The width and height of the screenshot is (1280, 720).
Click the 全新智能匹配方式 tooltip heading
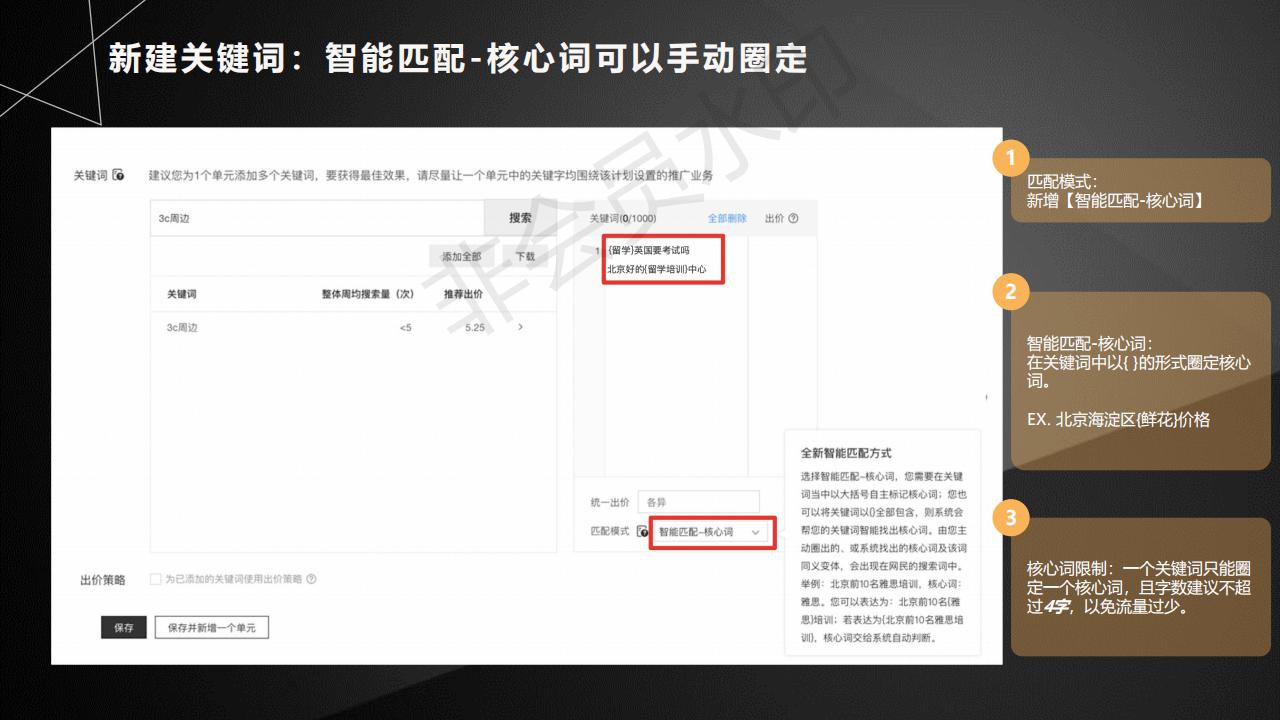coord(846,453)
